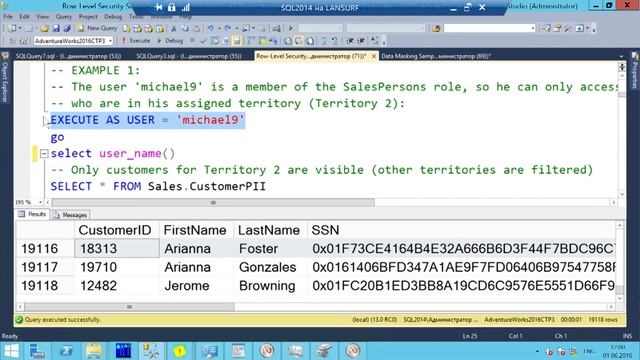Click the Open File folder icon
Image resolution: width=640 pixels, height=360 pixels.
pyautogui.click(x=44, y=28)
